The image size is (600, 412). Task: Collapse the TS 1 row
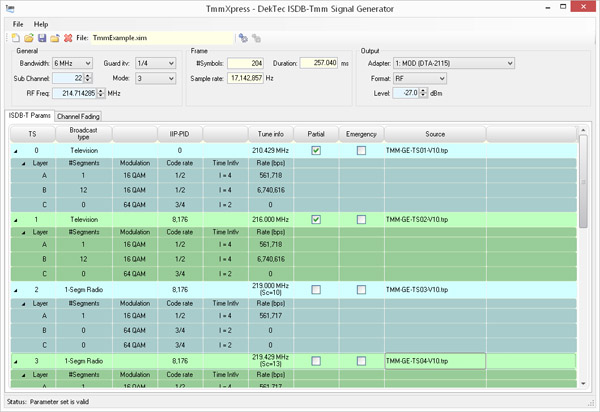(16, 220)
